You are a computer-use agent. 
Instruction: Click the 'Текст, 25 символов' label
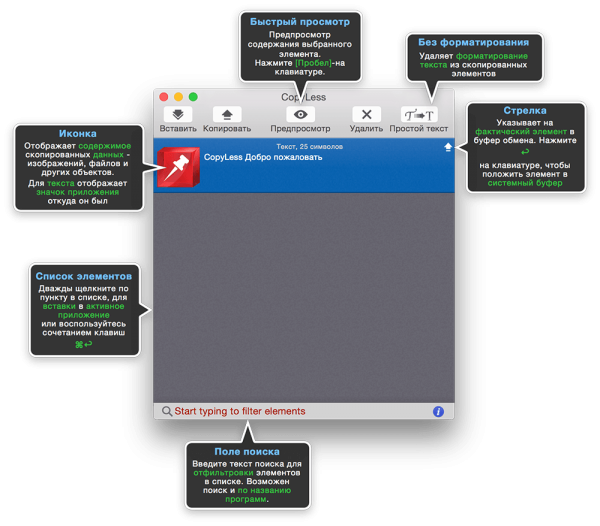[x=310, y=147]
